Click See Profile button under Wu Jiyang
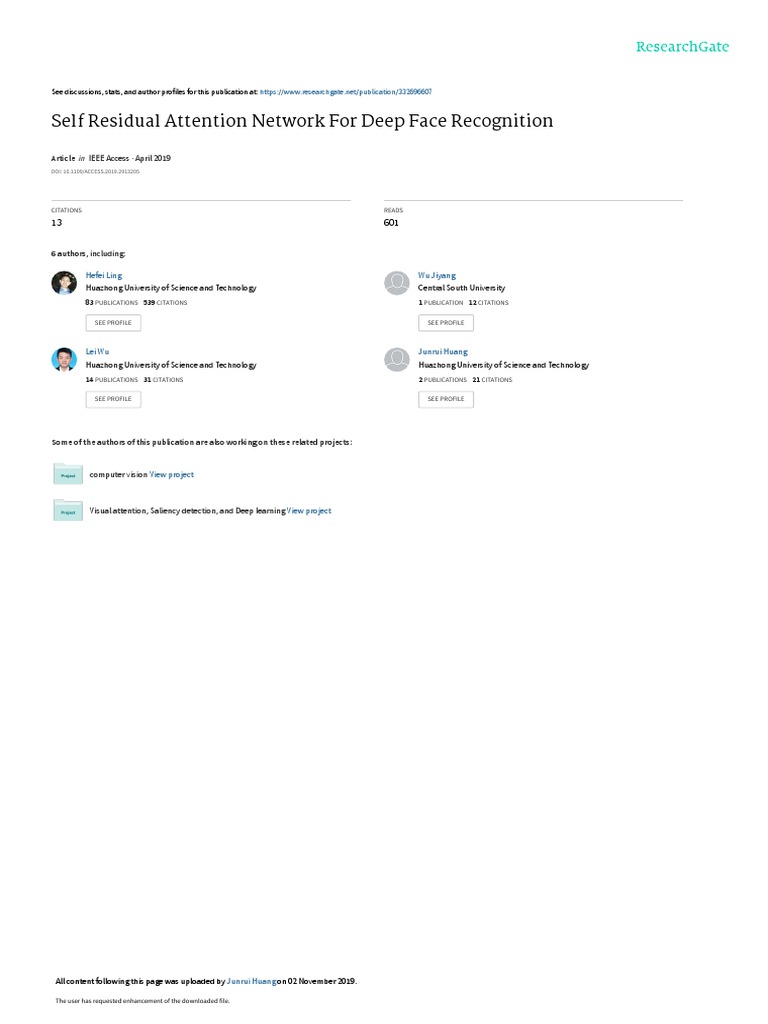The image size is (768, 1024). pos(446,323)
